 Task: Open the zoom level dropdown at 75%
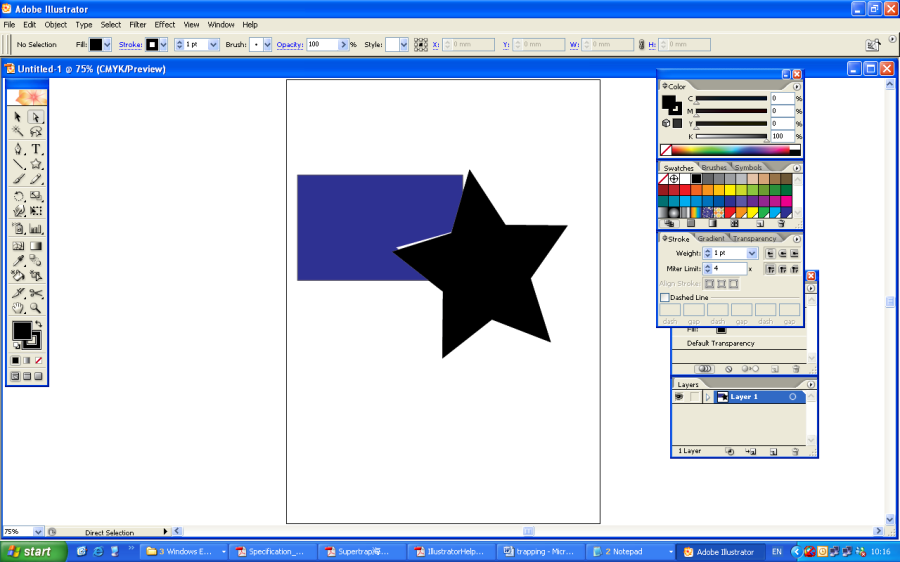tap(38, 532)
